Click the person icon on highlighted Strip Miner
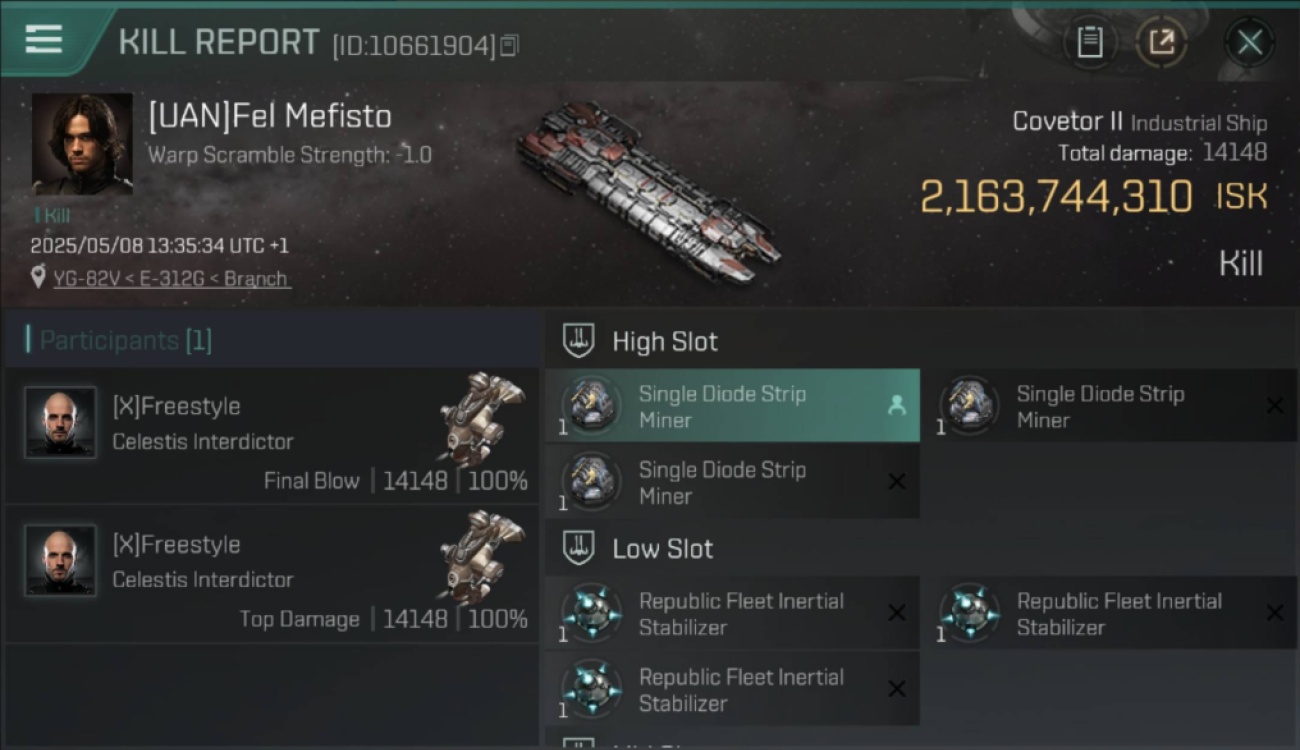 pos(896,405)
